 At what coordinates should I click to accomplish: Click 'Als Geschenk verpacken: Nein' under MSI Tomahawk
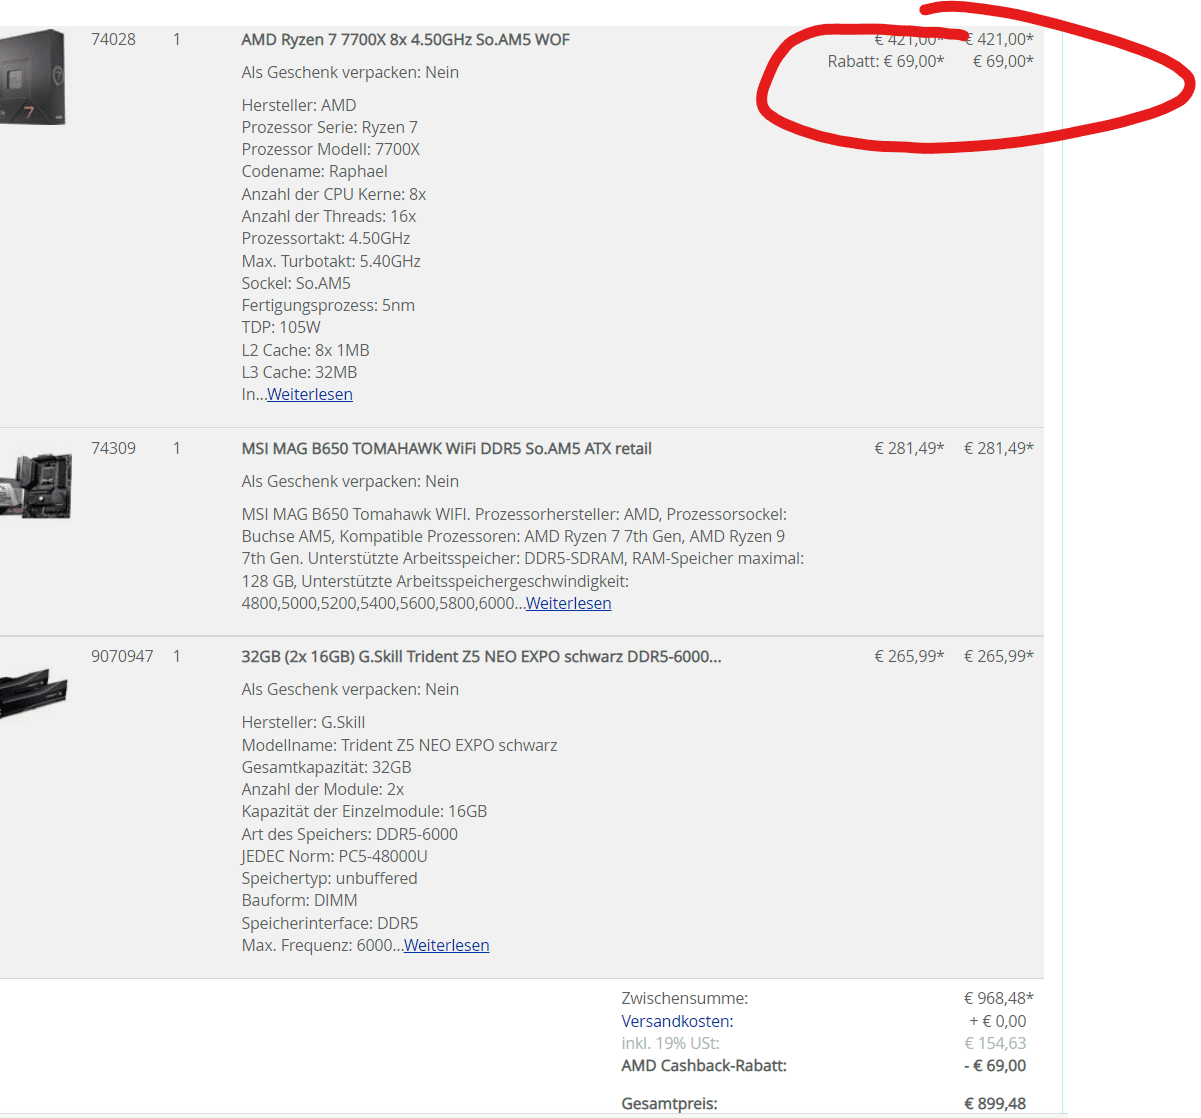click(x=350, y=481)
